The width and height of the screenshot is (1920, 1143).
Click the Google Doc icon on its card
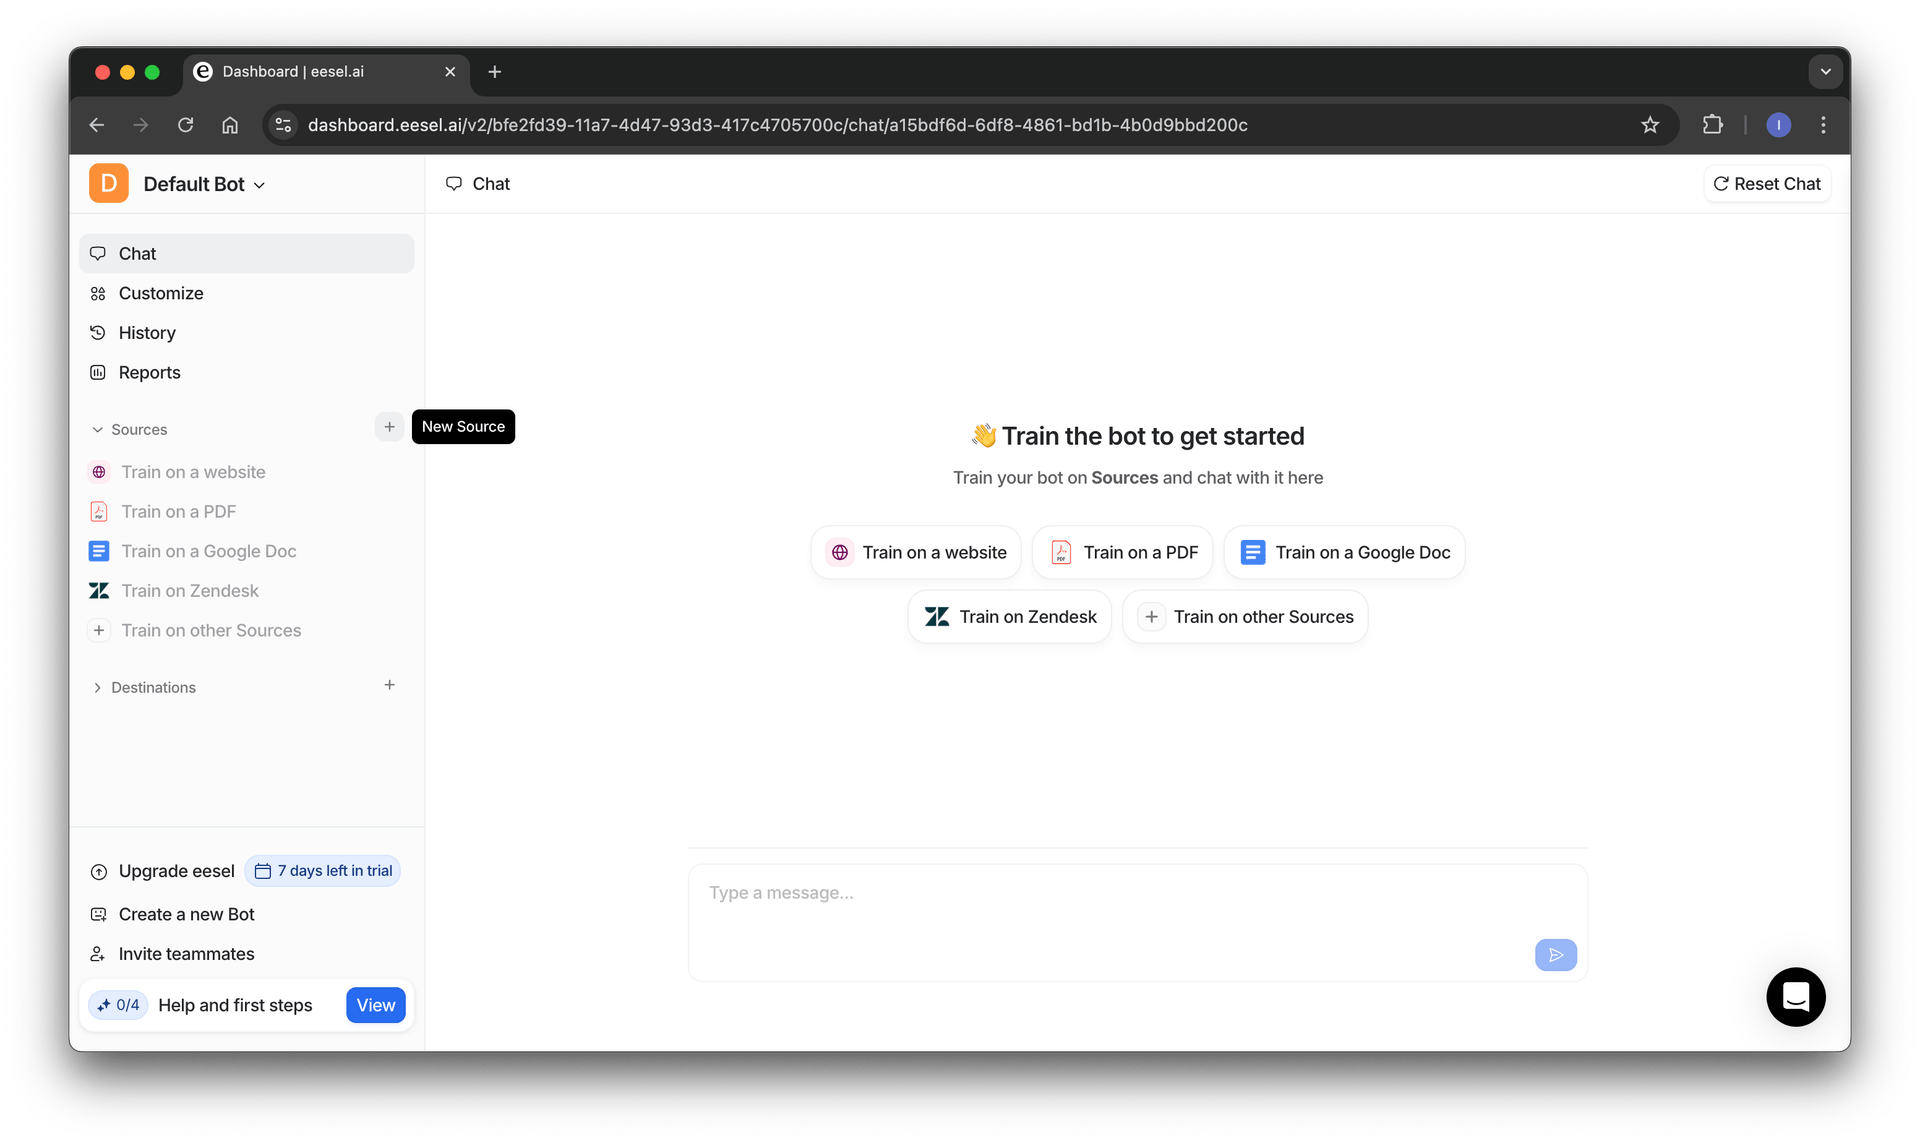coord(1253,553)
